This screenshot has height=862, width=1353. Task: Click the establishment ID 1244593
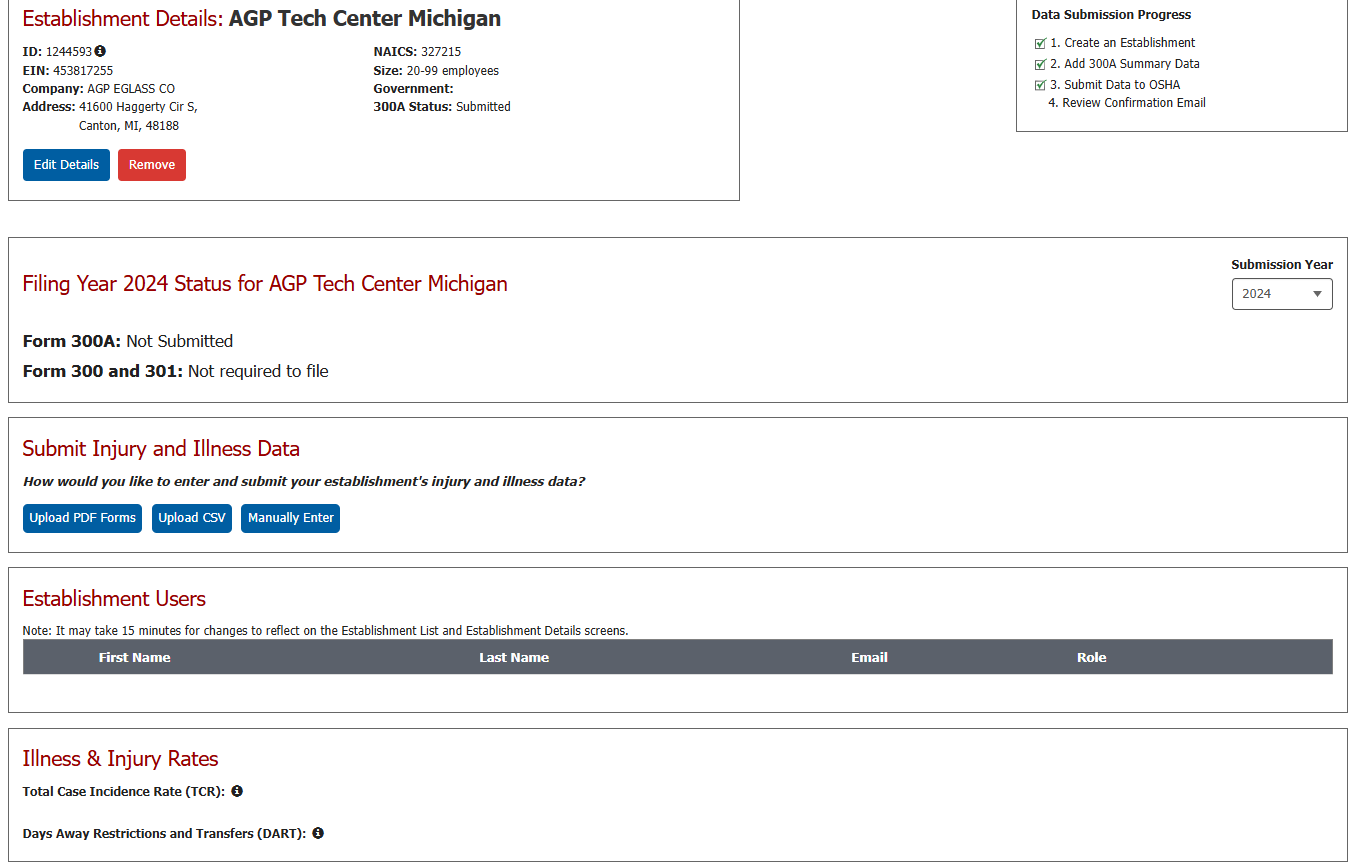point(69,52)
